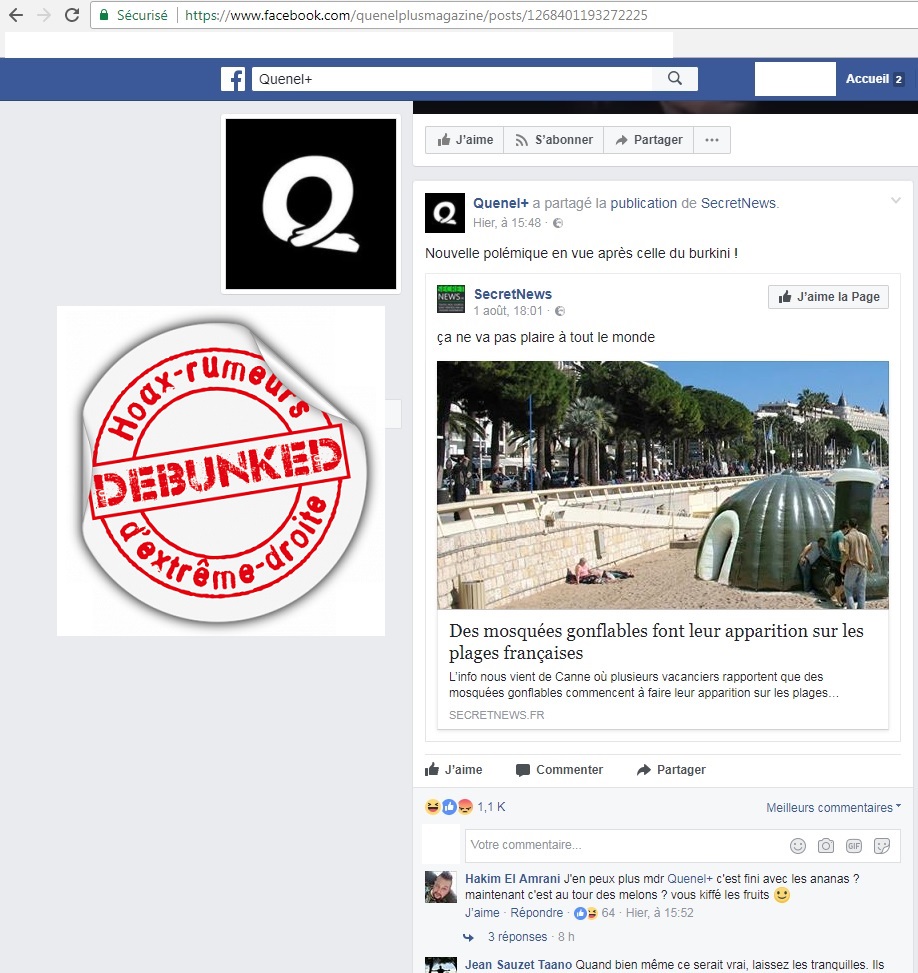Click the SecretNews page logo thumbnail

pyautogui.click(x=451, y=299)
